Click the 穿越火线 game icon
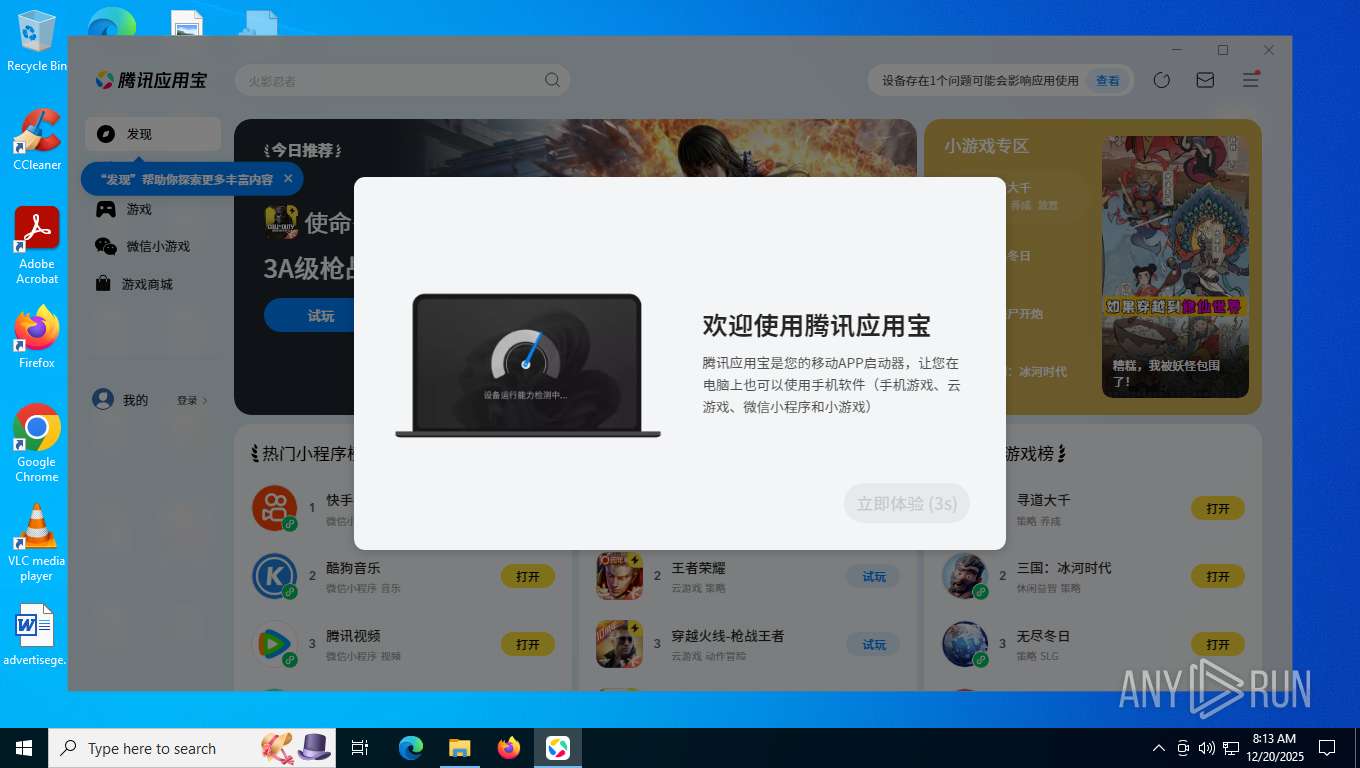Viewport: 1360px width, 768px height. pyautogui.click(x=620, y=644)
